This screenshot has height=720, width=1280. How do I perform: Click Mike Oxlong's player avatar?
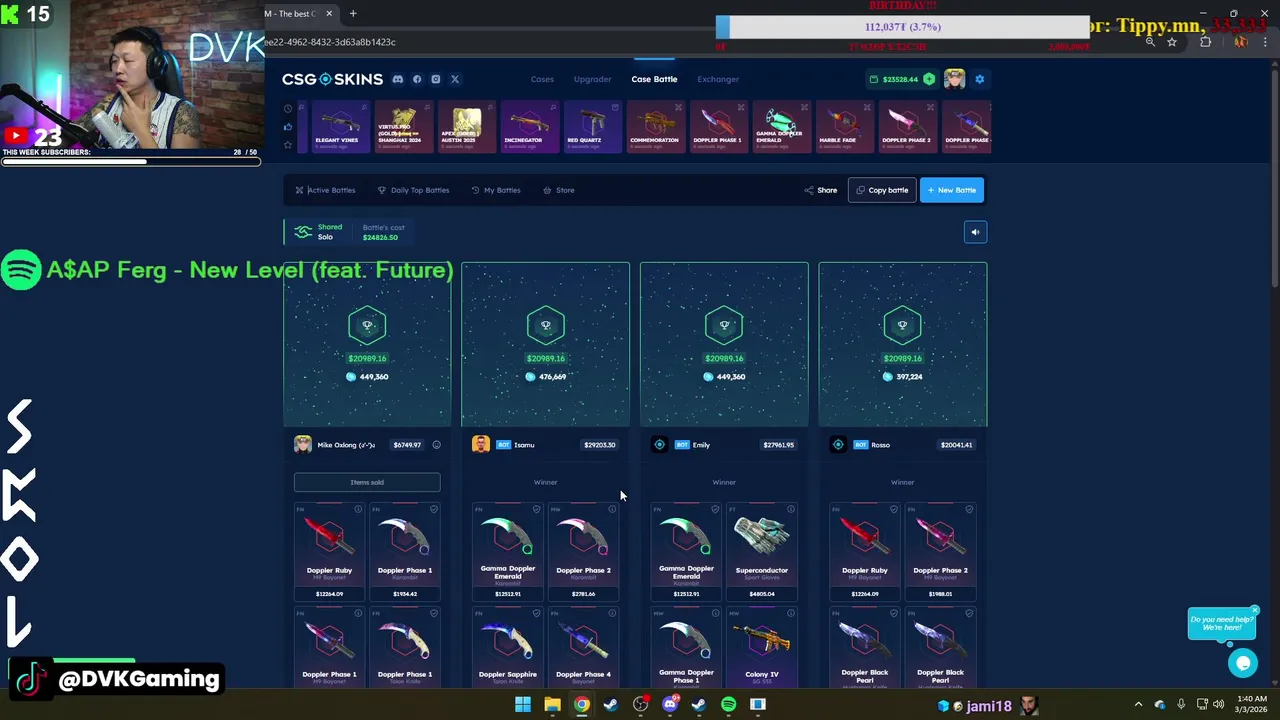tap(302, 444)
